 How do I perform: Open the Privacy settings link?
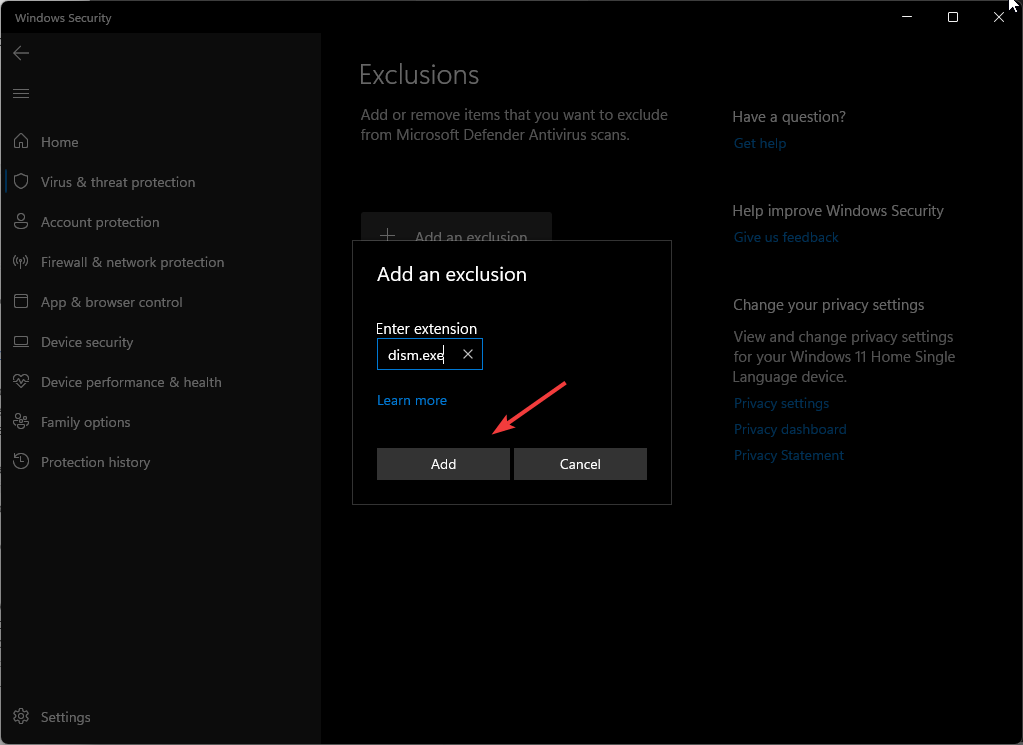(781, 403)
